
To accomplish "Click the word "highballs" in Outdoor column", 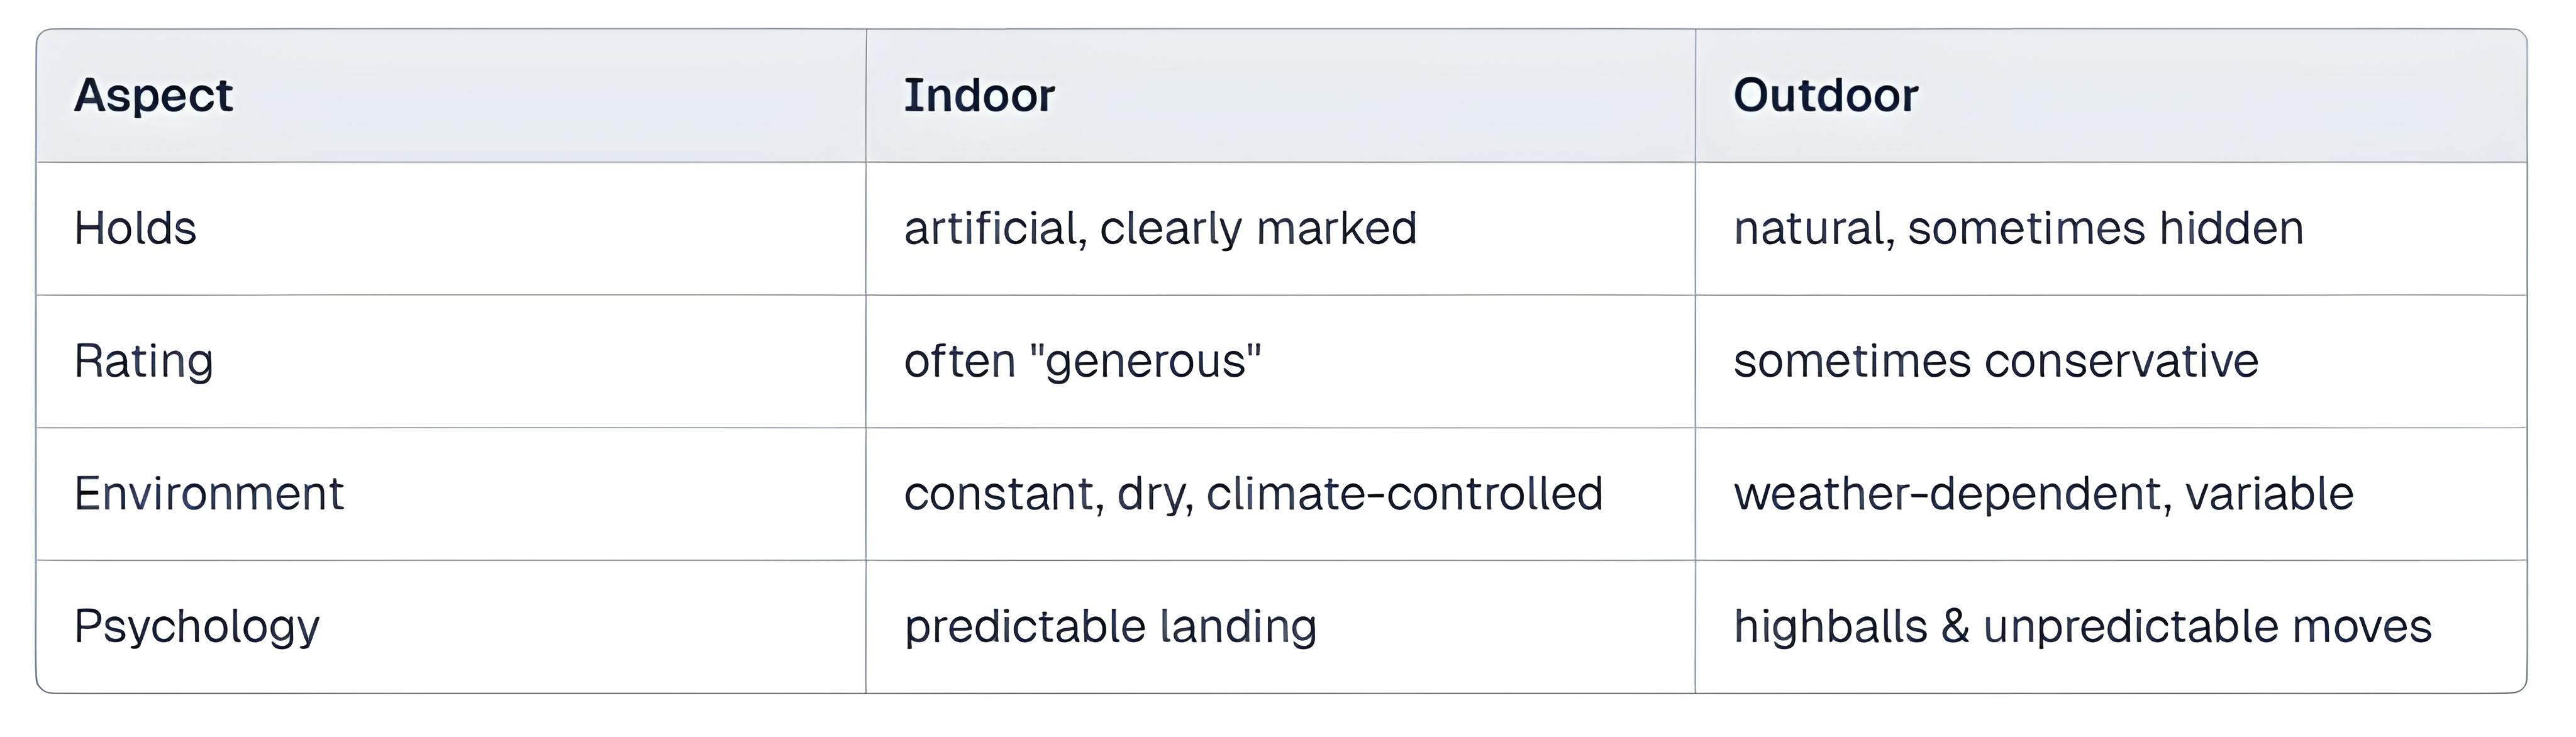I will pyautogui.click(x=1830, y=627).
